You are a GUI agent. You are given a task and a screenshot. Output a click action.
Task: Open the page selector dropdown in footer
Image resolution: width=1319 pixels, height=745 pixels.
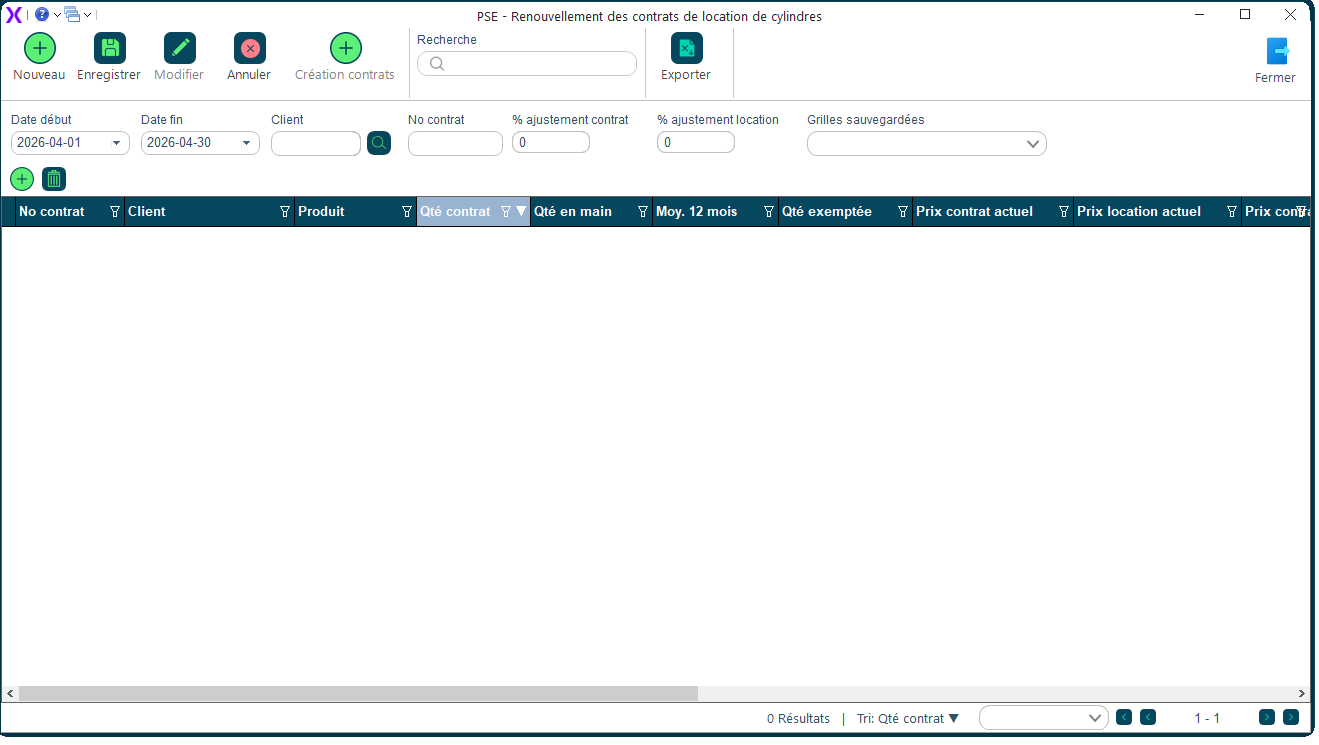pos(1094,718)
